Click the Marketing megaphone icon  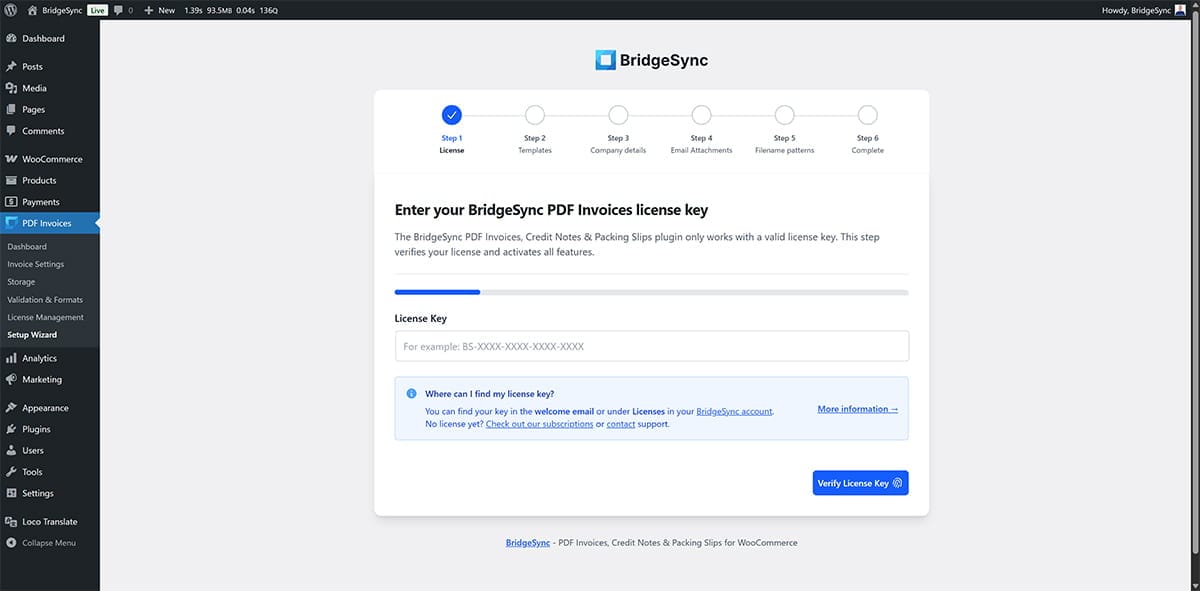point(11,380)
